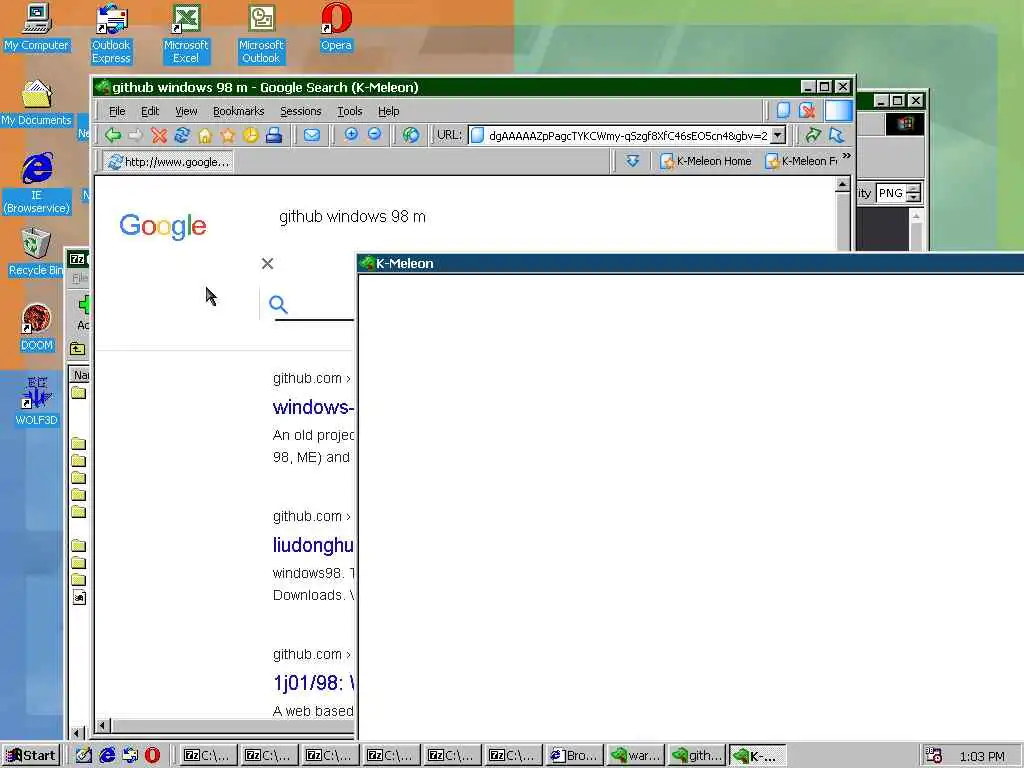
Task: Open the Bookmarks menu
Action: click(x=238, y=111)
